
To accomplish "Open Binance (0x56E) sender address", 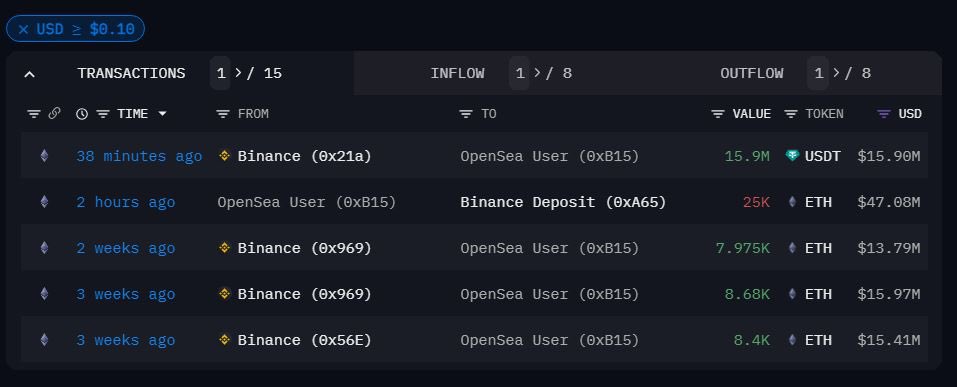I will click(x=305, y=339).
